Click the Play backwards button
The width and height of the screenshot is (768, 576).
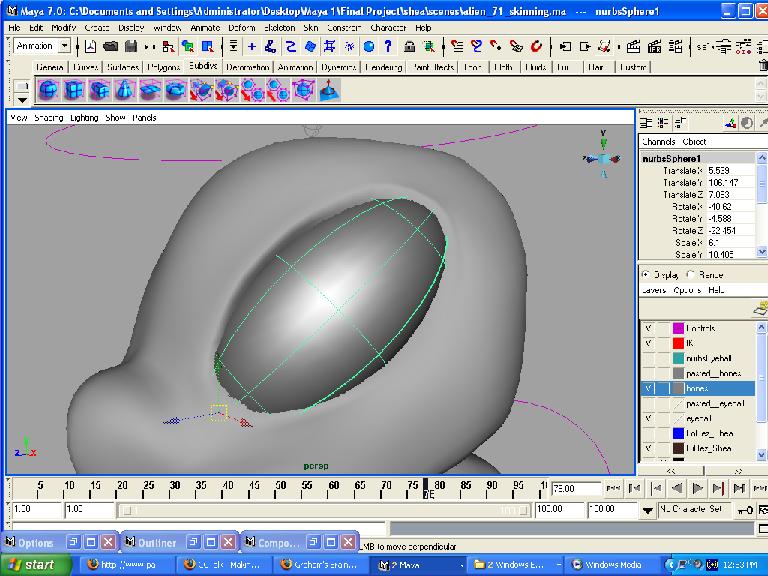(677, 488)
